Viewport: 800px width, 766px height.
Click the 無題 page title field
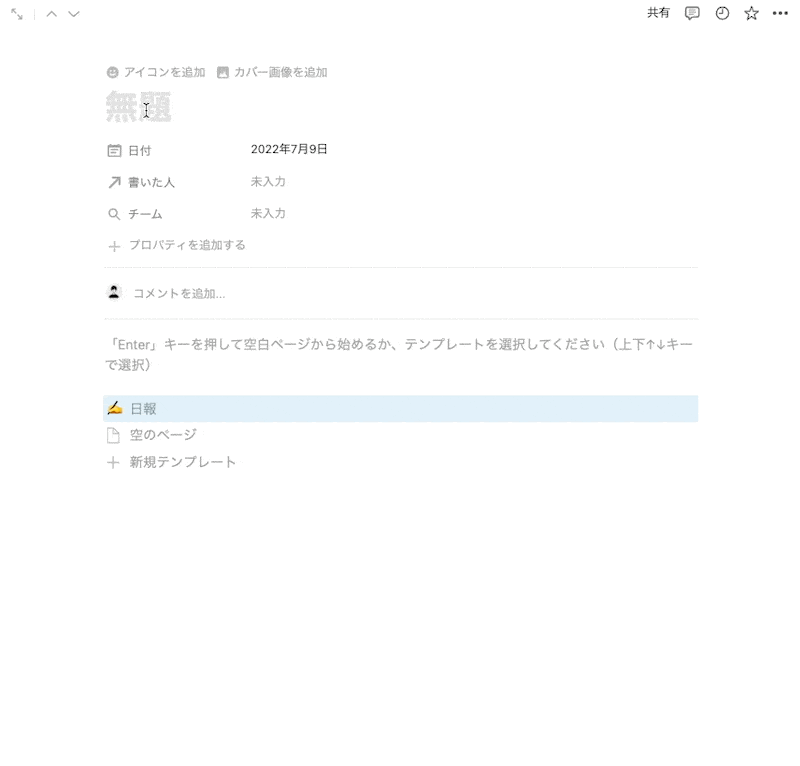coord(138,107)
